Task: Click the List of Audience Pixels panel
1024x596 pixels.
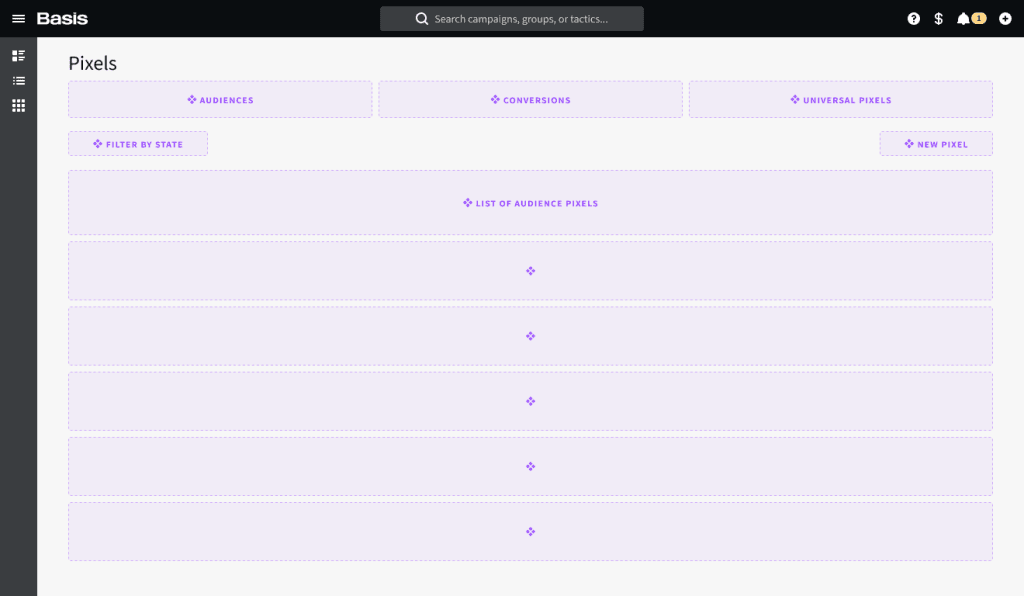Action: (x=530, y=203)
